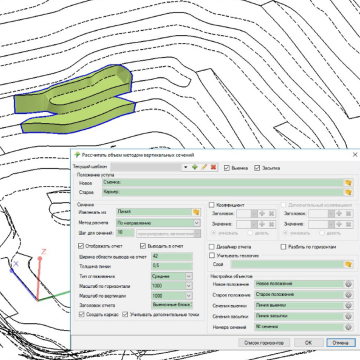Open settings gear for Линия засыпки object
The height and width of the screenshot is (360, 360).
pyautogui.click(x=348, y=316)
